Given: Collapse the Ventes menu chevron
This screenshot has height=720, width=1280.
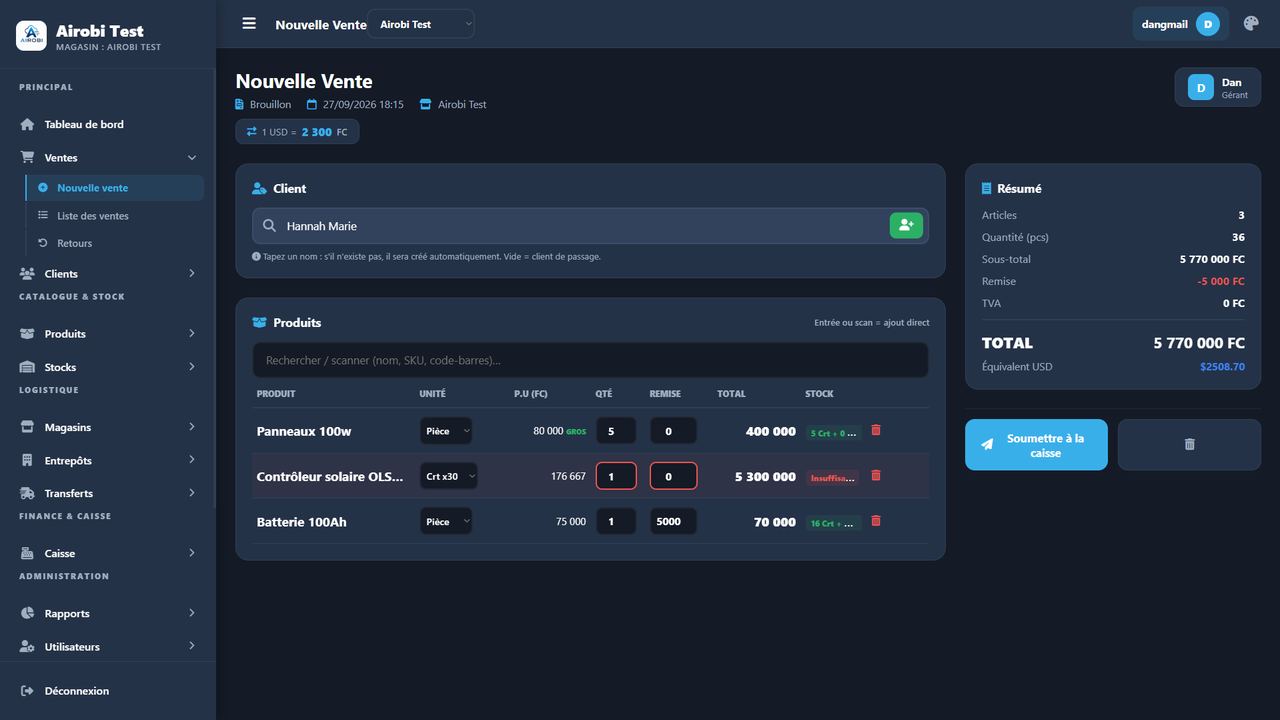Looking at the screenshot, I should click(192, 157).
